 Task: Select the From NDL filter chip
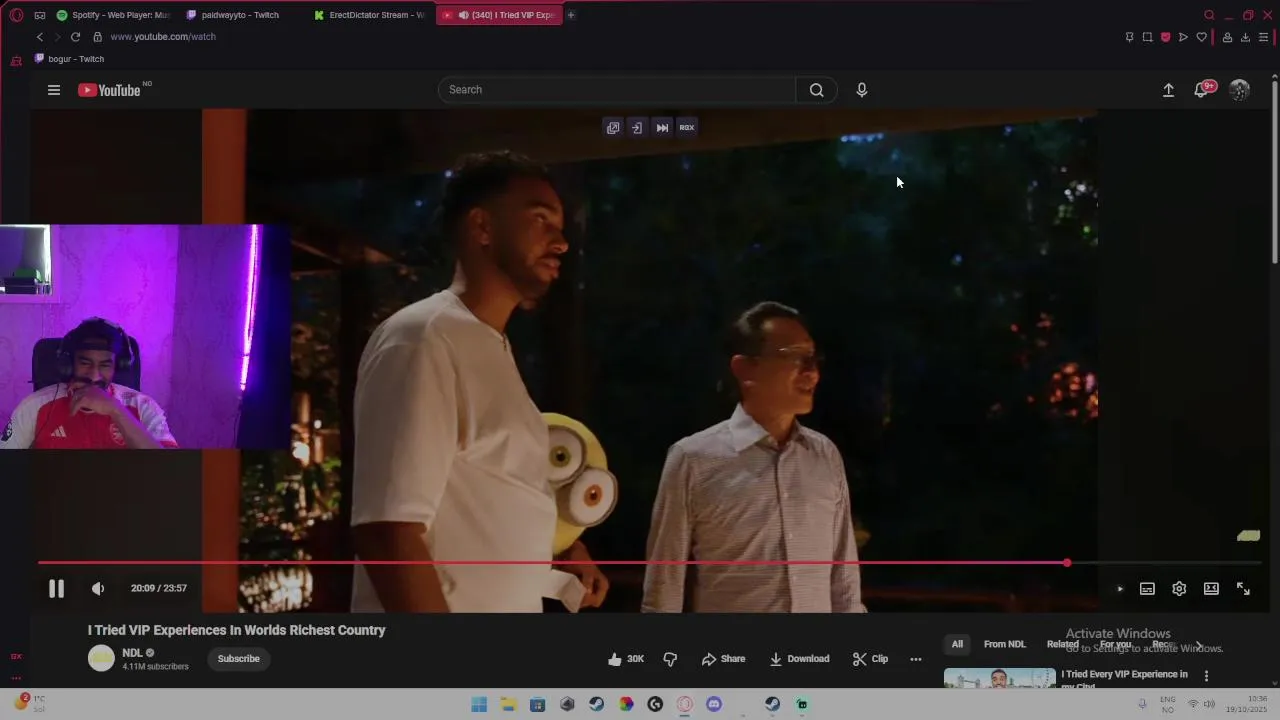click(x=1004, y=645)
